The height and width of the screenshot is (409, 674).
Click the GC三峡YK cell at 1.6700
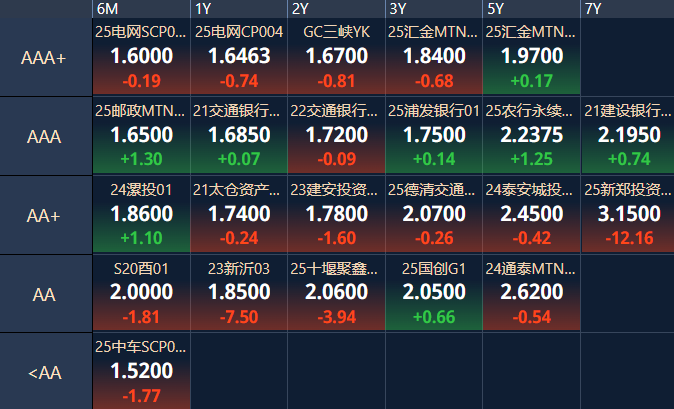click(x=337, y=56)
